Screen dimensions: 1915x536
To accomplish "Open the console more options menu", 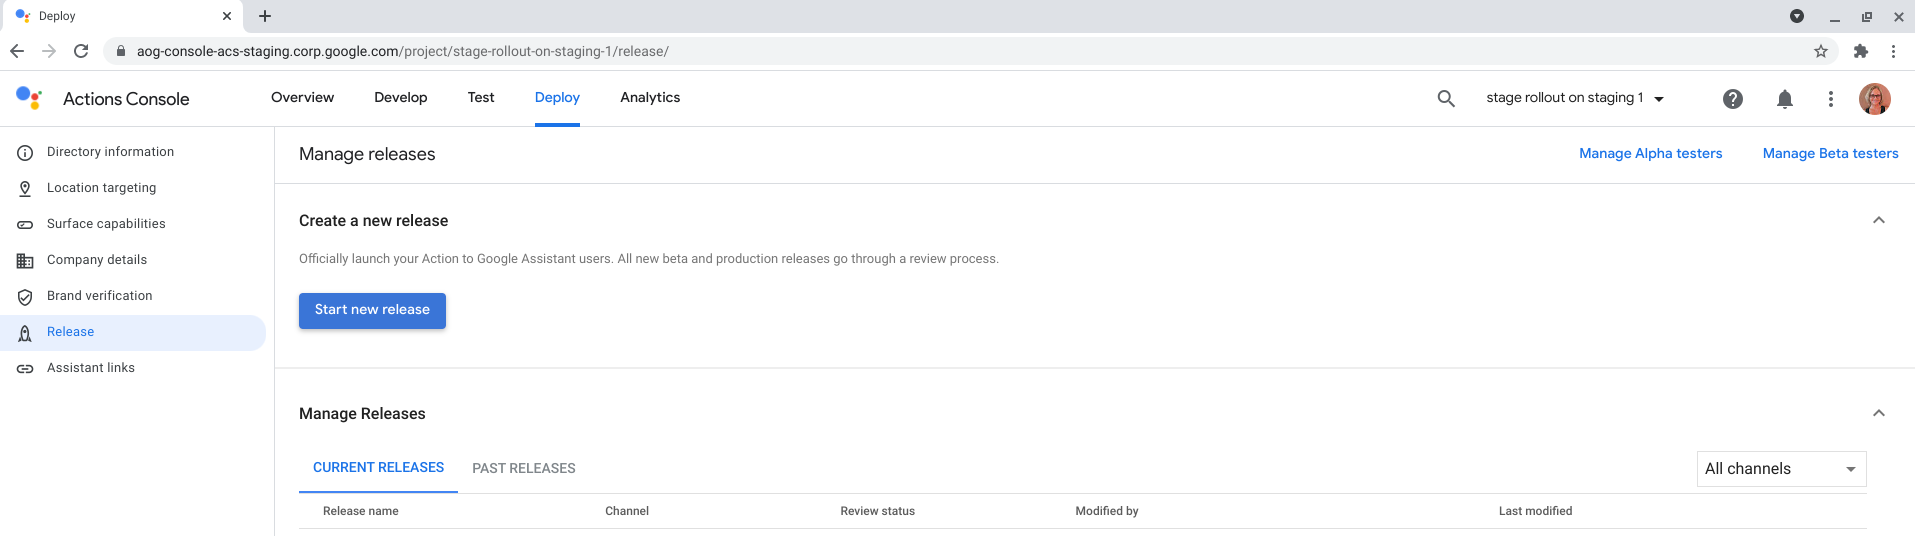I will 1830,98.
